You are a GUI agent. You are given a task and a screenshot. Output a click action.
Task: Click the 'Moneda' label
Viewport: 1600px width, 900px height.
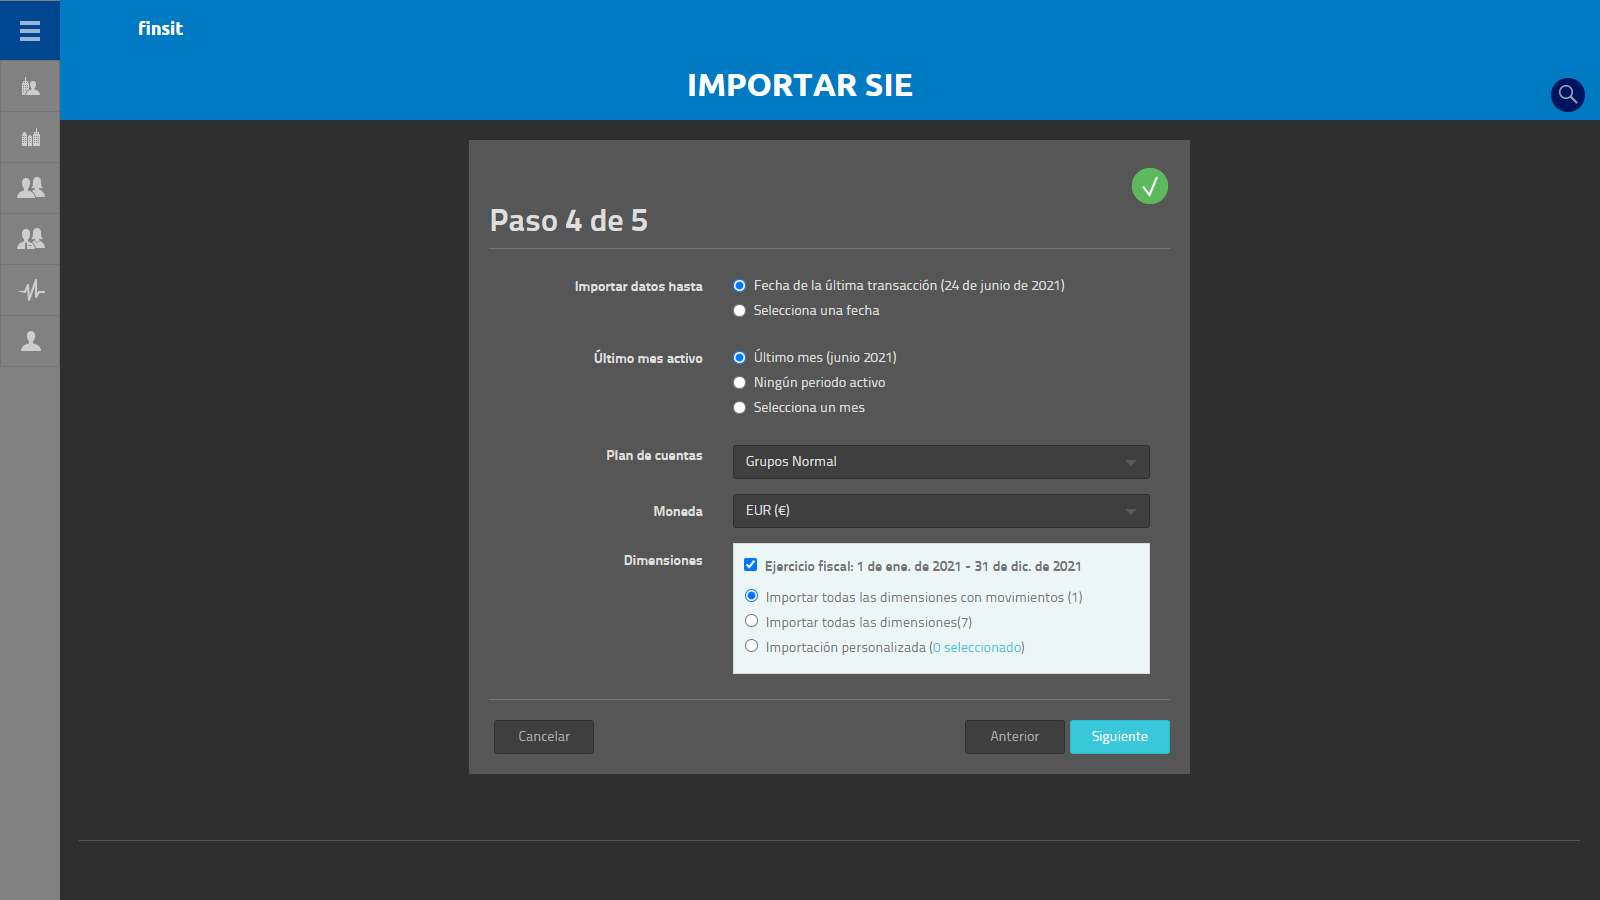[678, 512]
